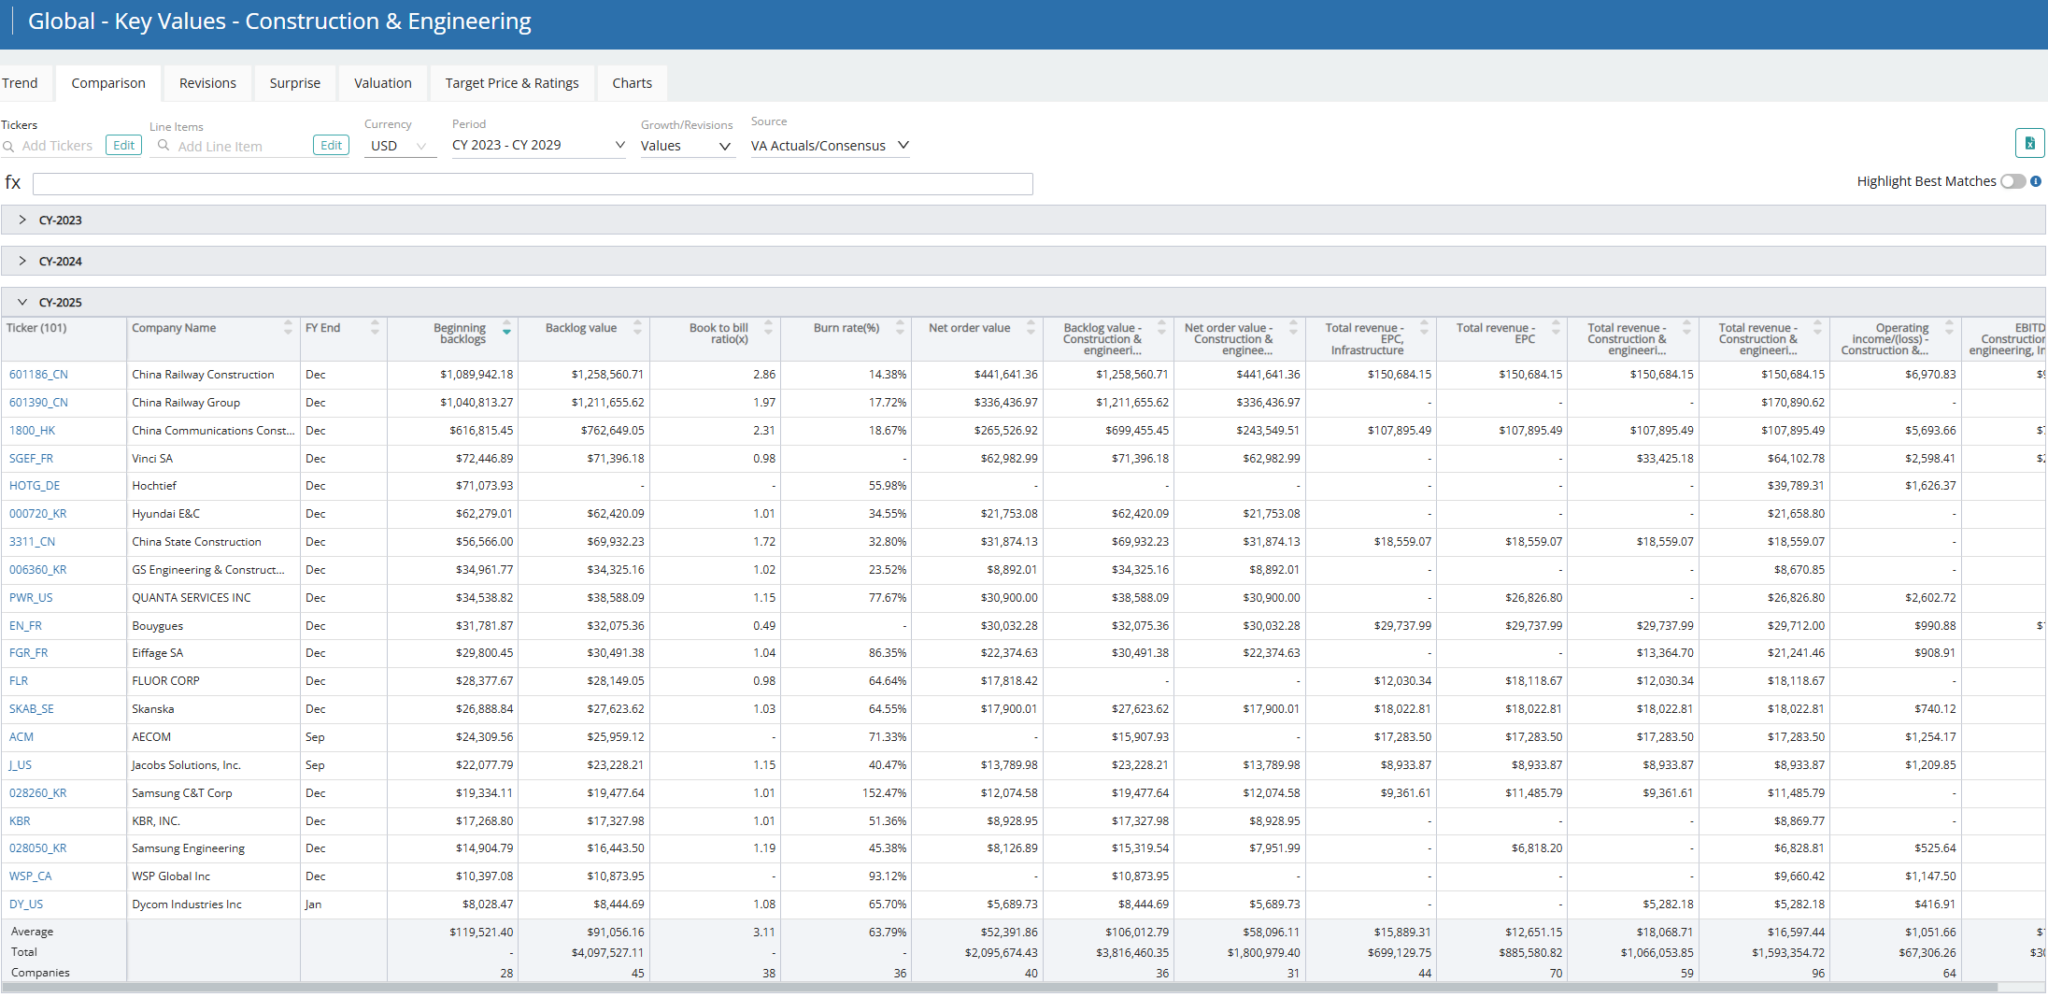The height and width of the screenshot is (997, 2048).
Task: Click the Burn rate(%) sort icon
Action: coord(899,327)
